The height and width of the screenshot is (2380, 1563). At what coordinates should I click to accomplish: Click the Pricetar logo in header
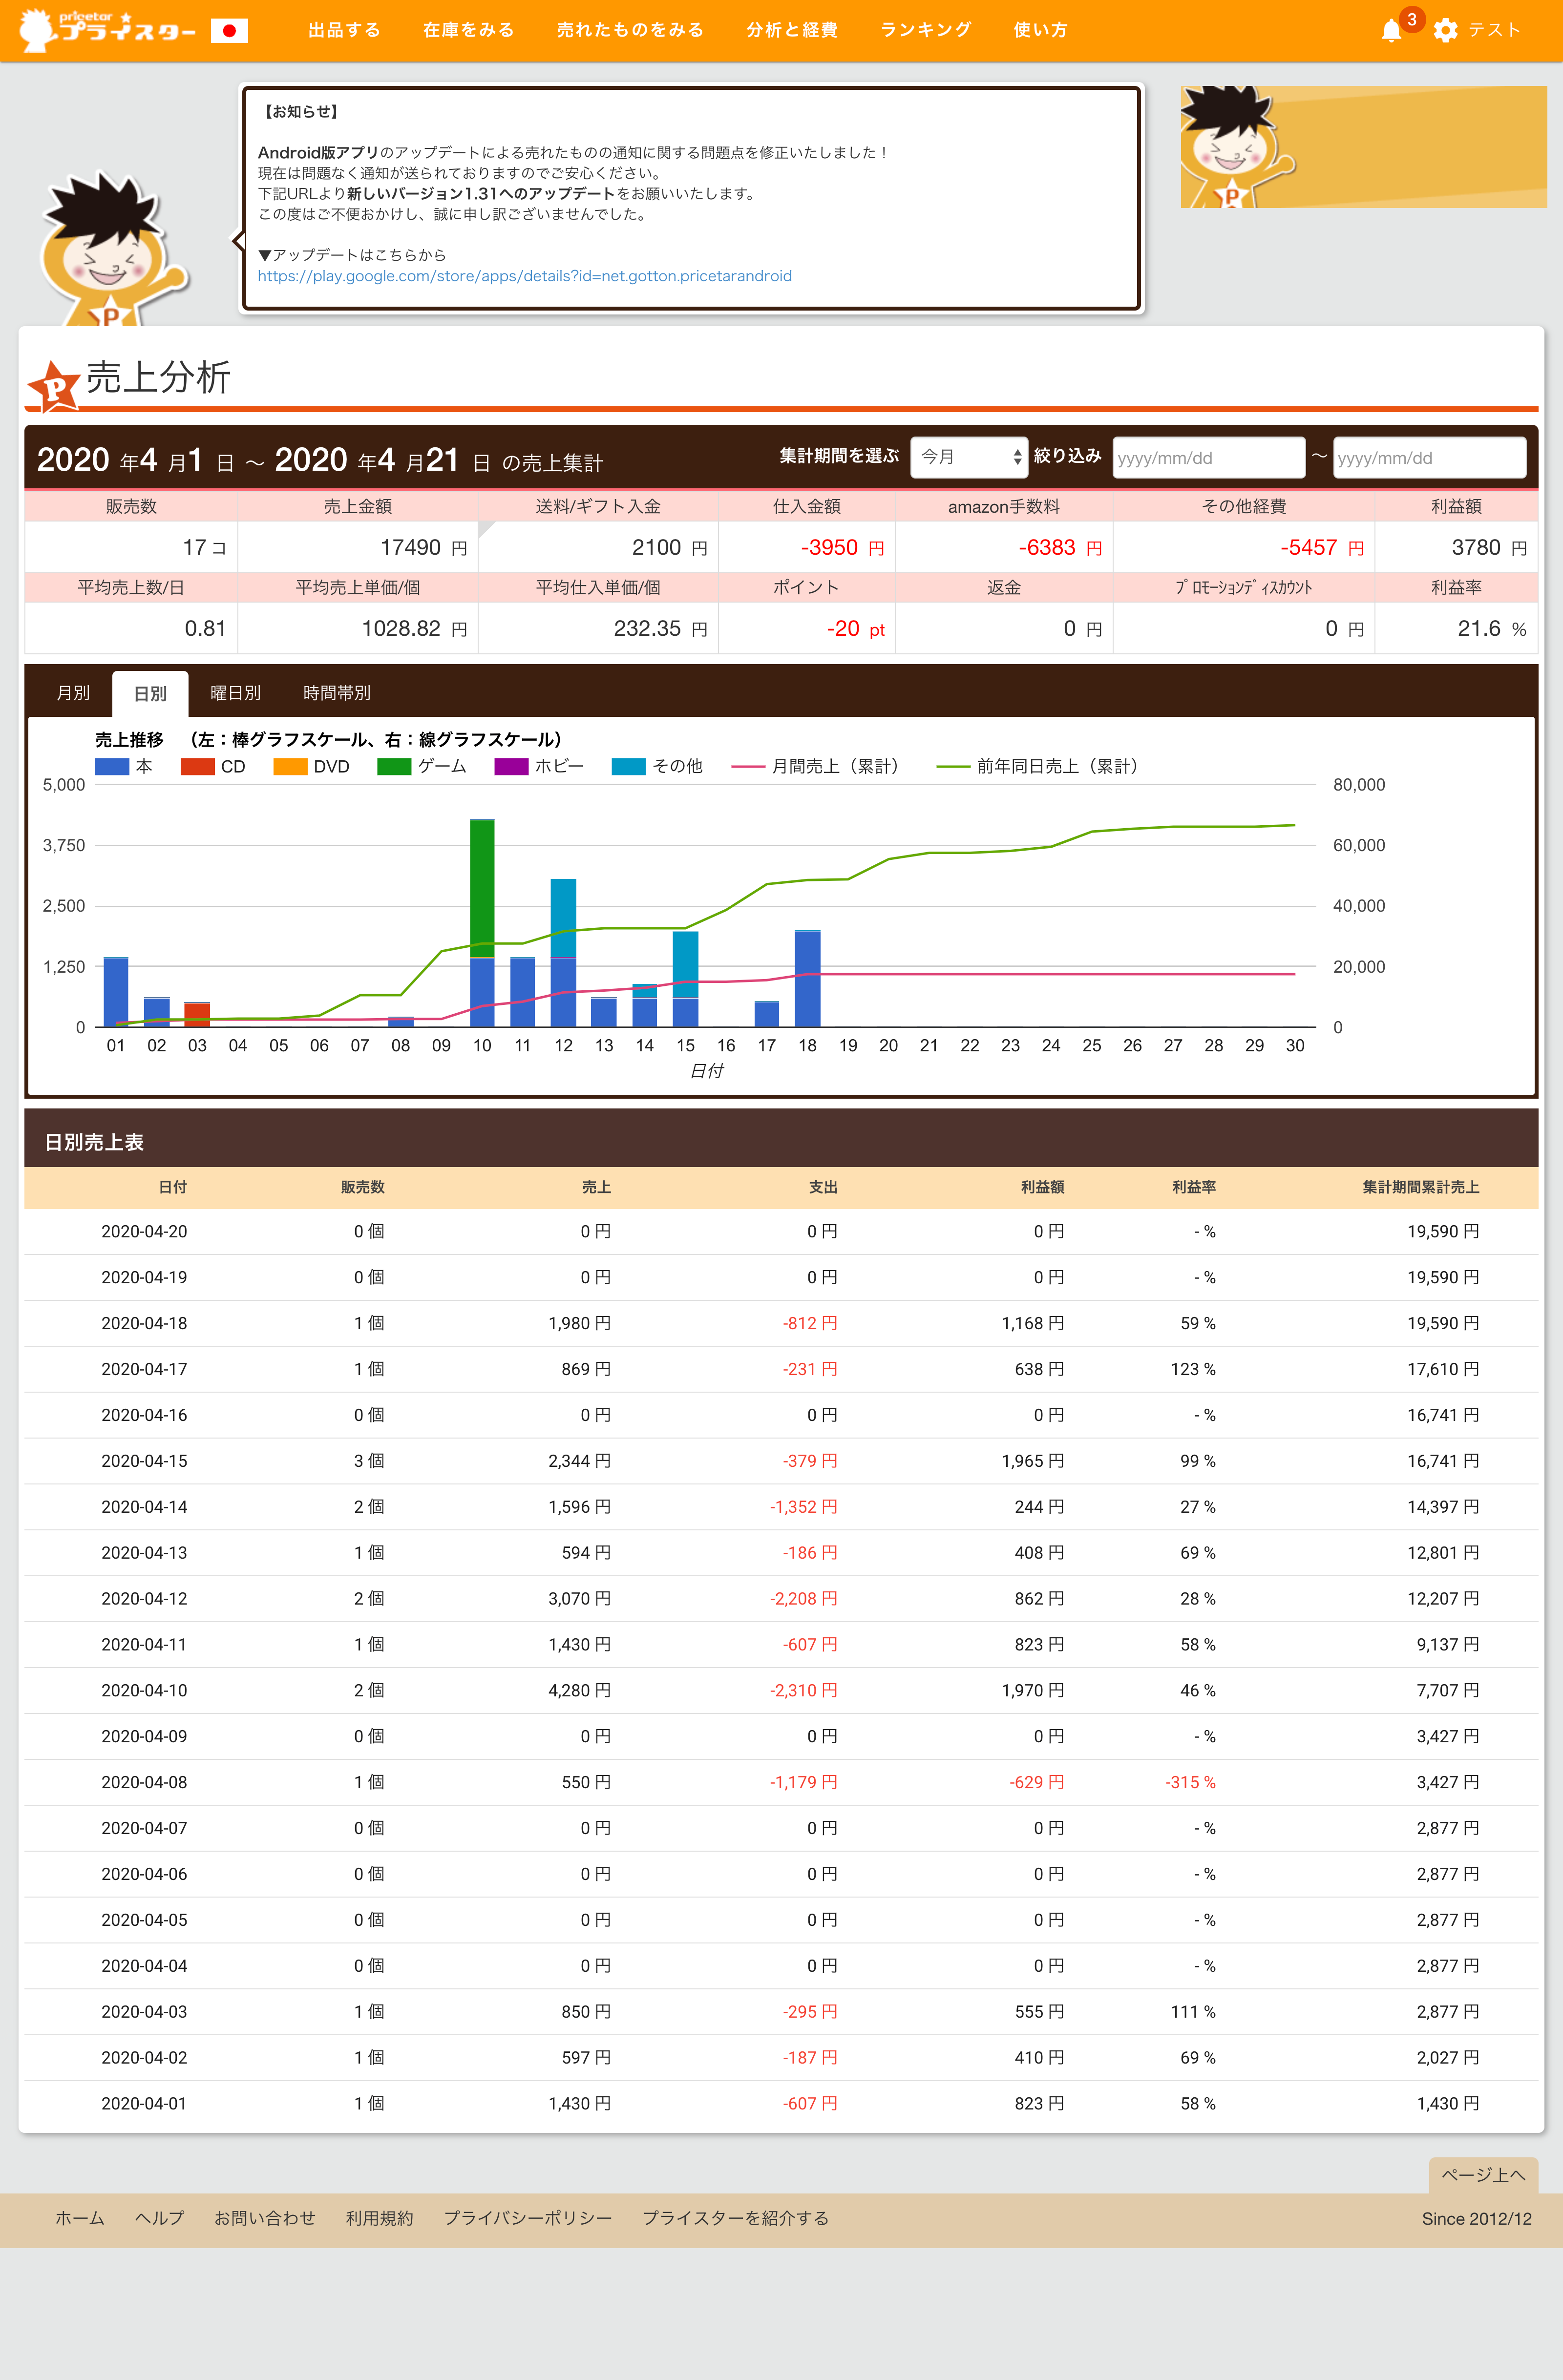(108, 30)
